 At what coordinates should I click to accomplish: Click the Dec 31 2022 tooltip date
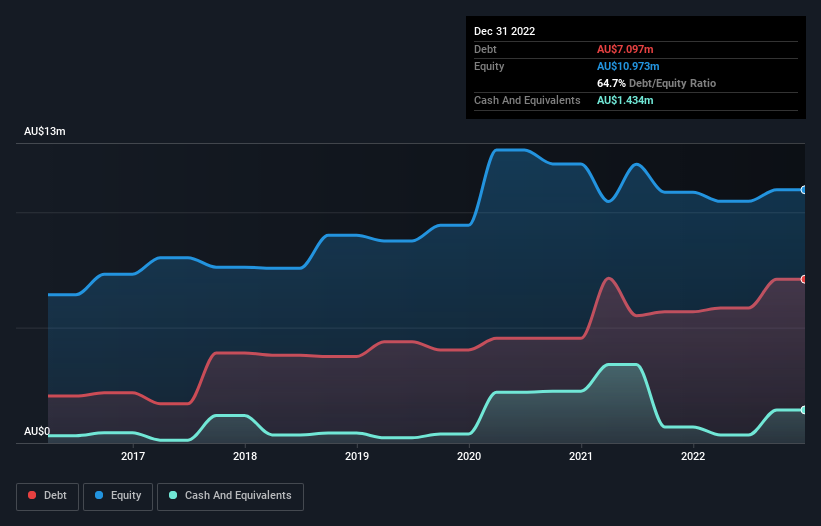505,31
